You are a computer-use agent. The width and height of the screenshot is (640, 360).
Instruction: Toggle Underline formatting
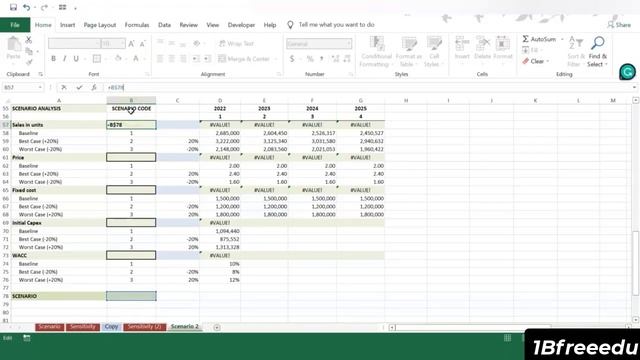coord(76,59)
